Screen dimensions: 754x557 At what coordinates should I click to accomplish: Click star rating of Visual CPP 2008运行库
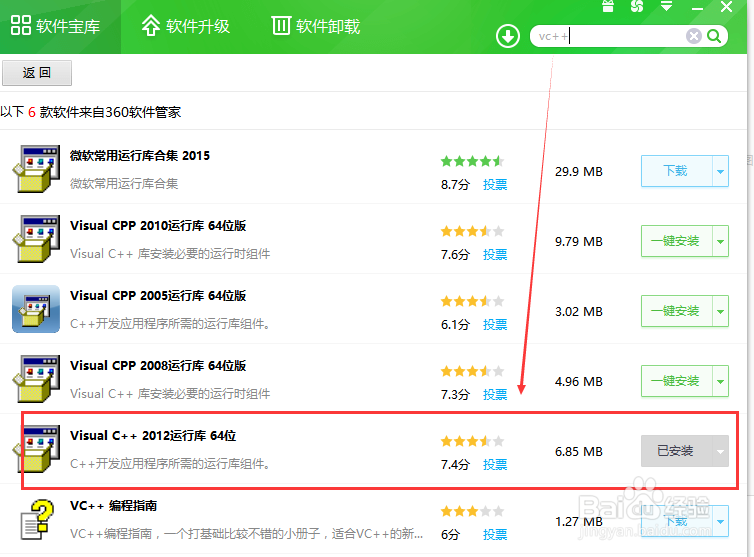[472, 371]
